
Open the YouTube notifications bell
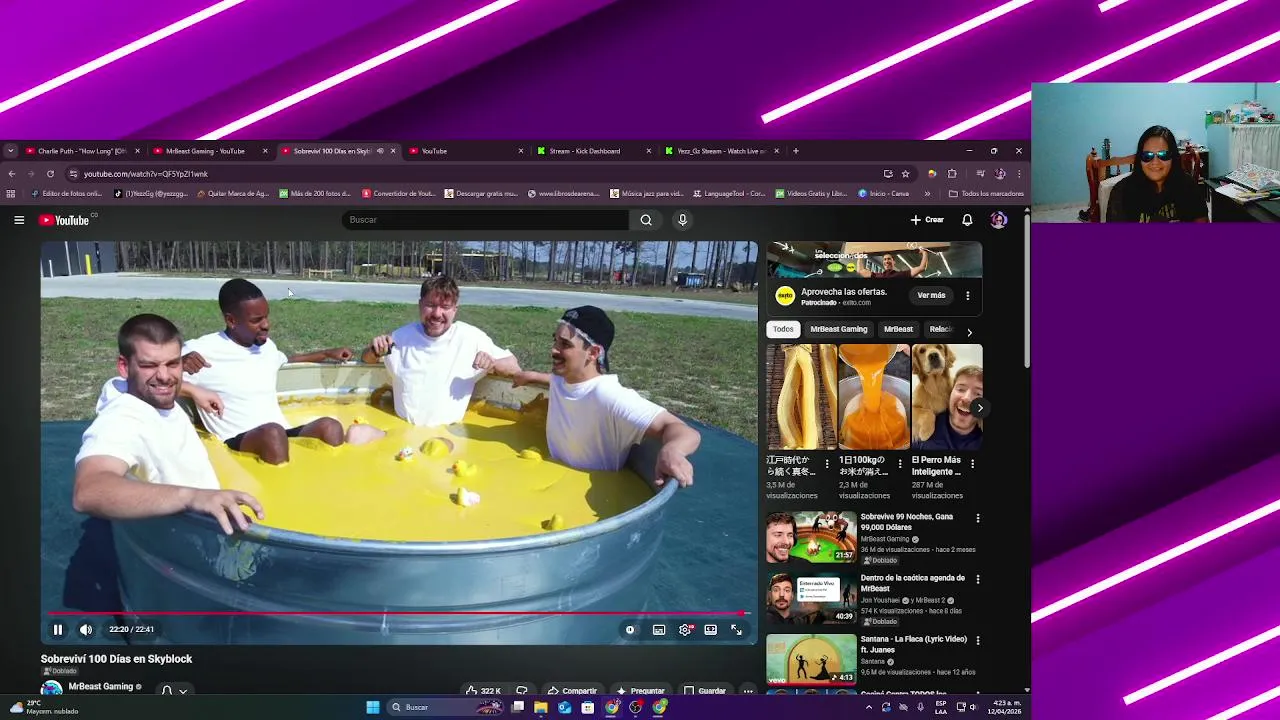pyautogui.click(x=967, y=220)
